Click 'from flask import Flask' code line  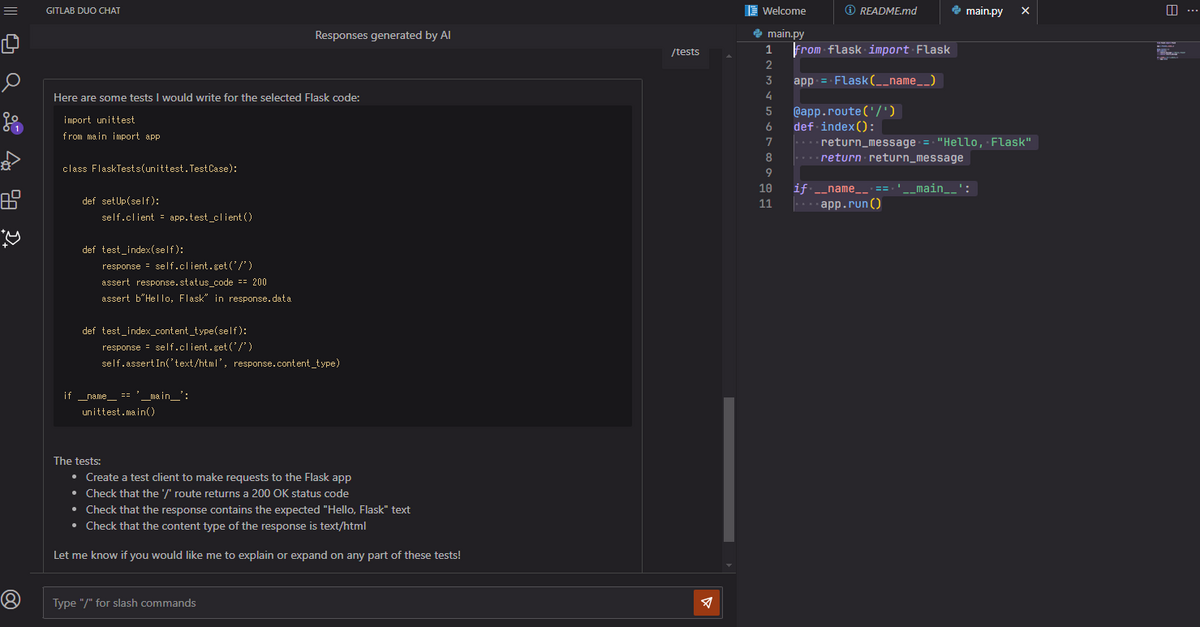pyautogui.click(x=872, y=49)
